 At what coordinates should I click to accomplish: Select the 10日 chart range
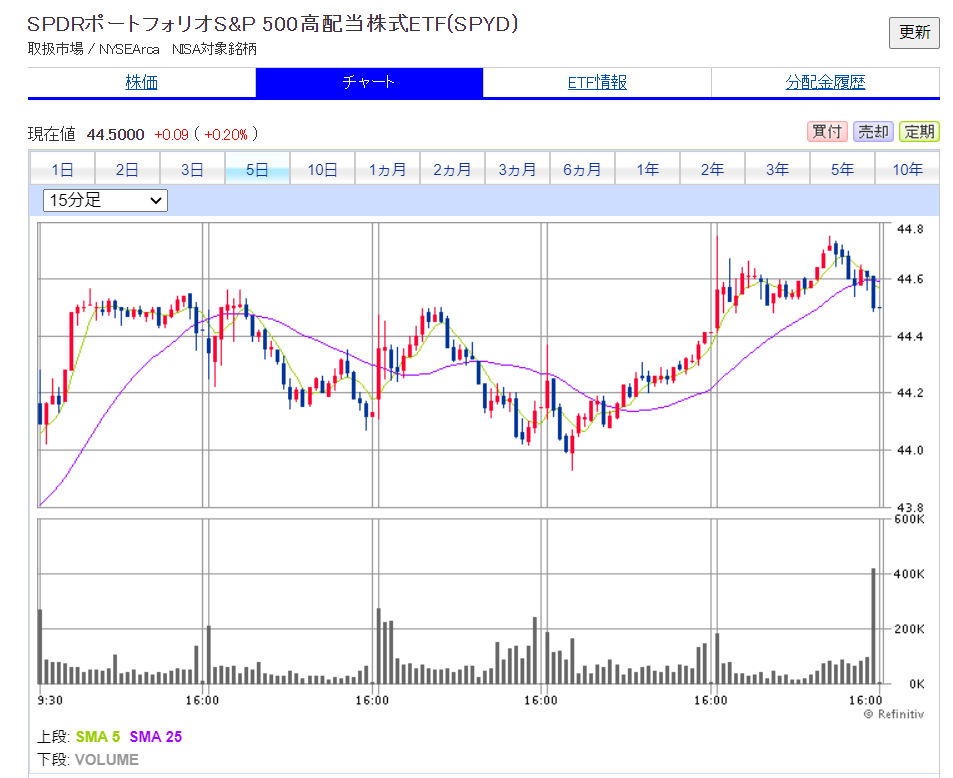(x=322, y=169)
